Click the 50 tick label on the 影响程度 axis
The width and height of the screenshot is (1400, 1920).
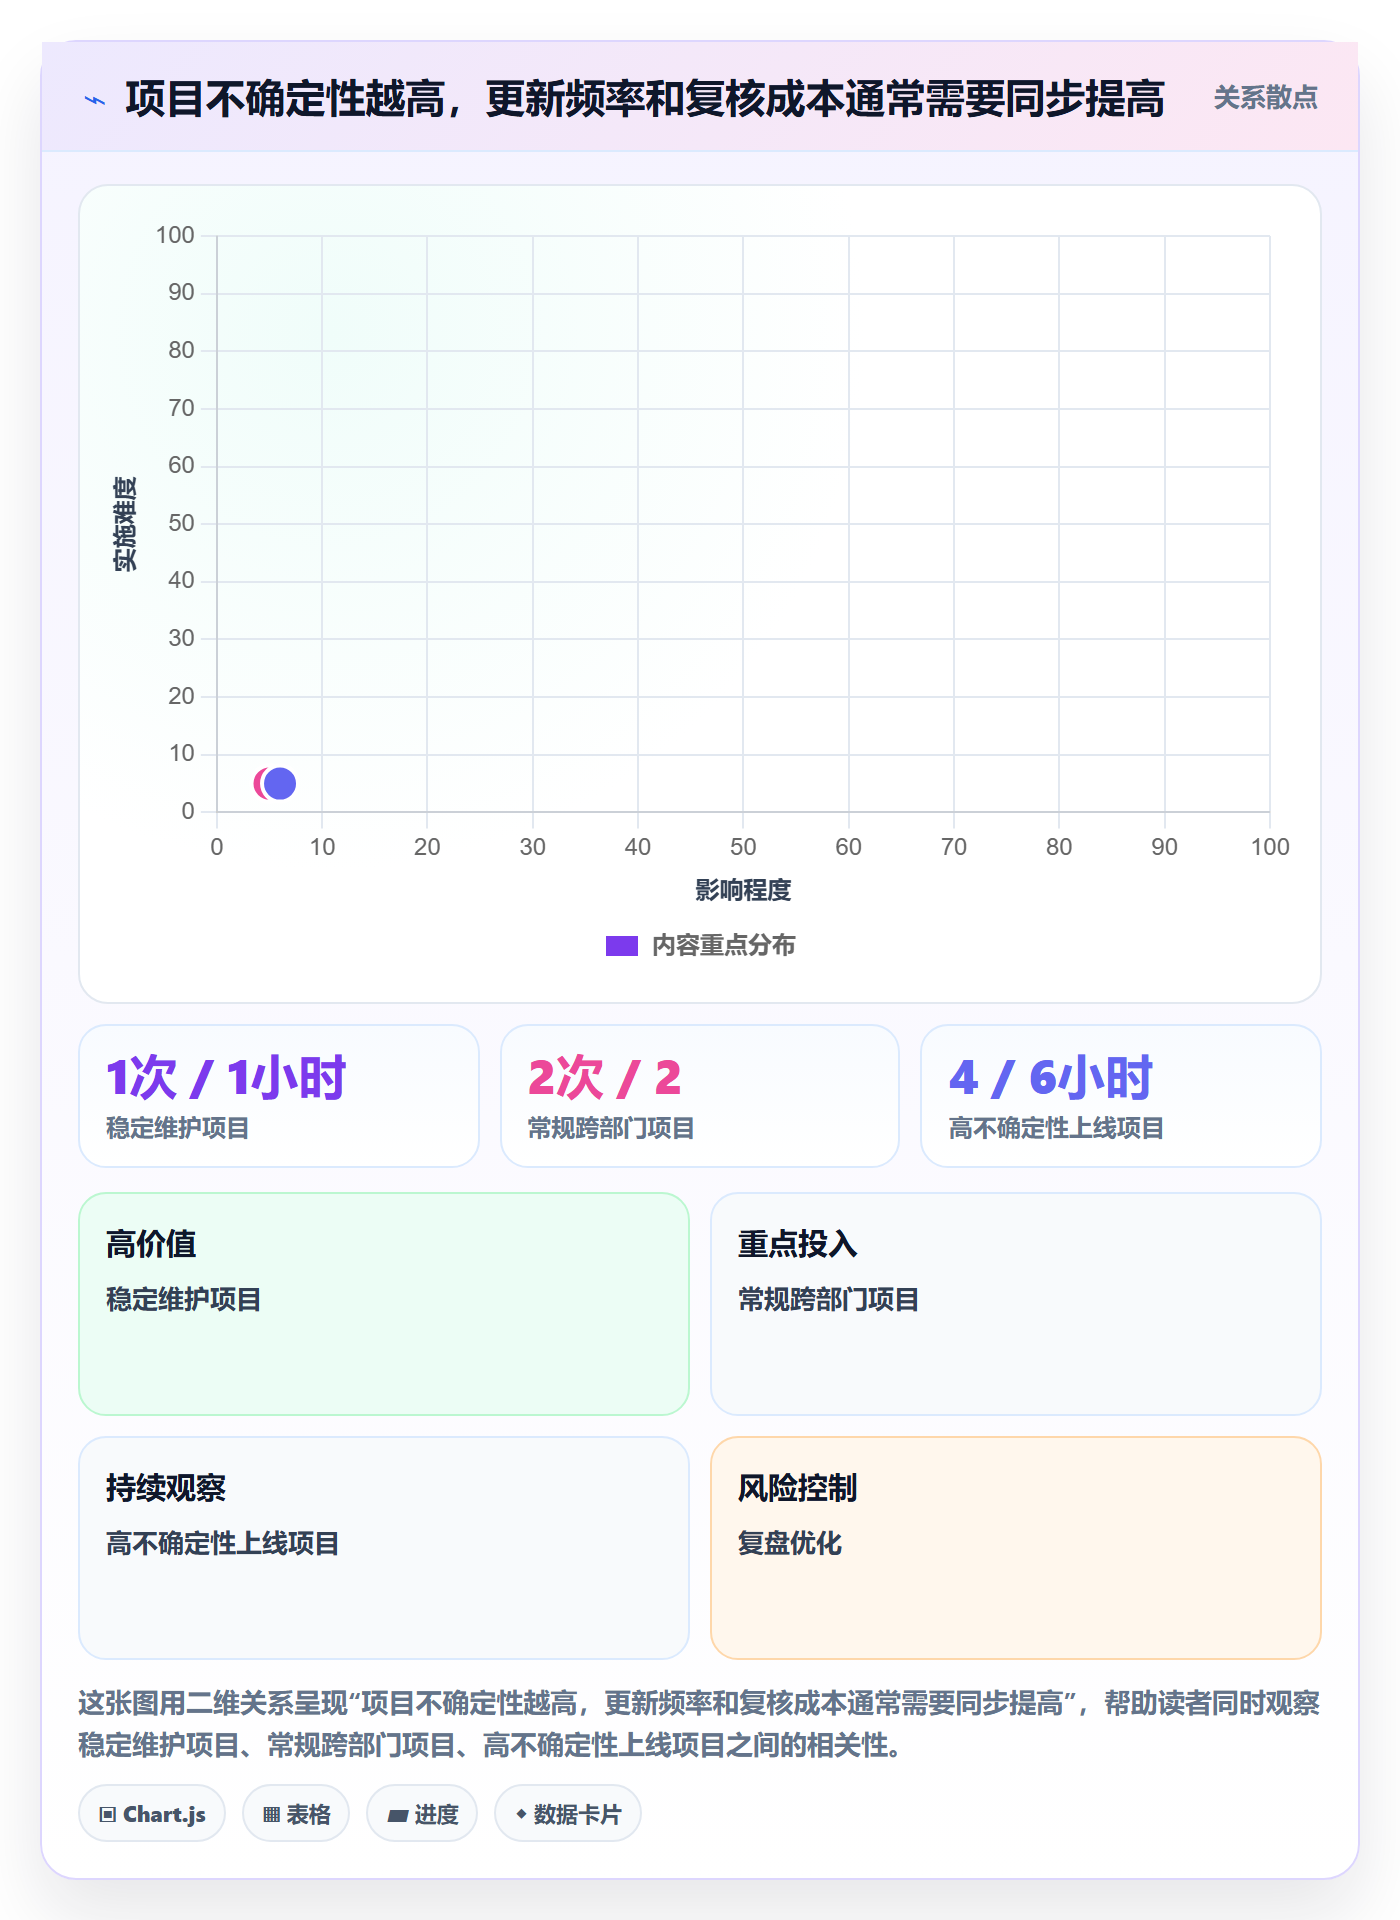(743, 848)
